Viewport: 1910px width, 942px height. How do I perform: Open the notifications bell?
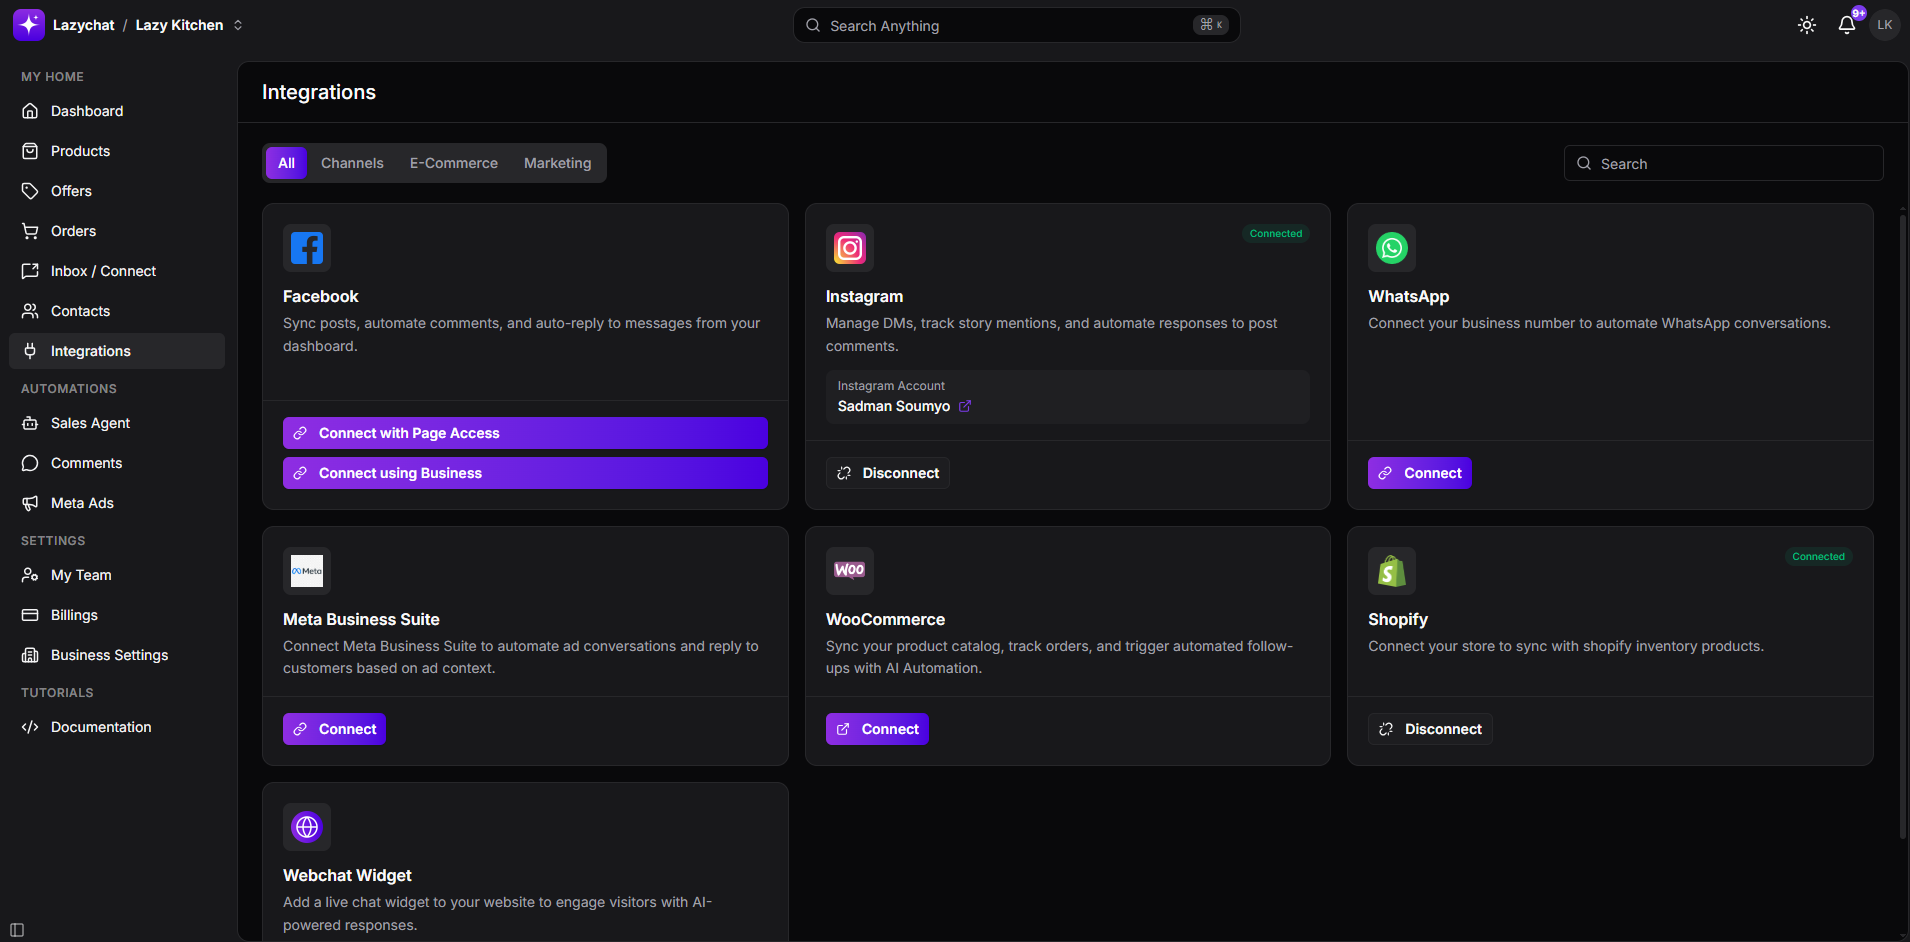tap(1846, 25)
